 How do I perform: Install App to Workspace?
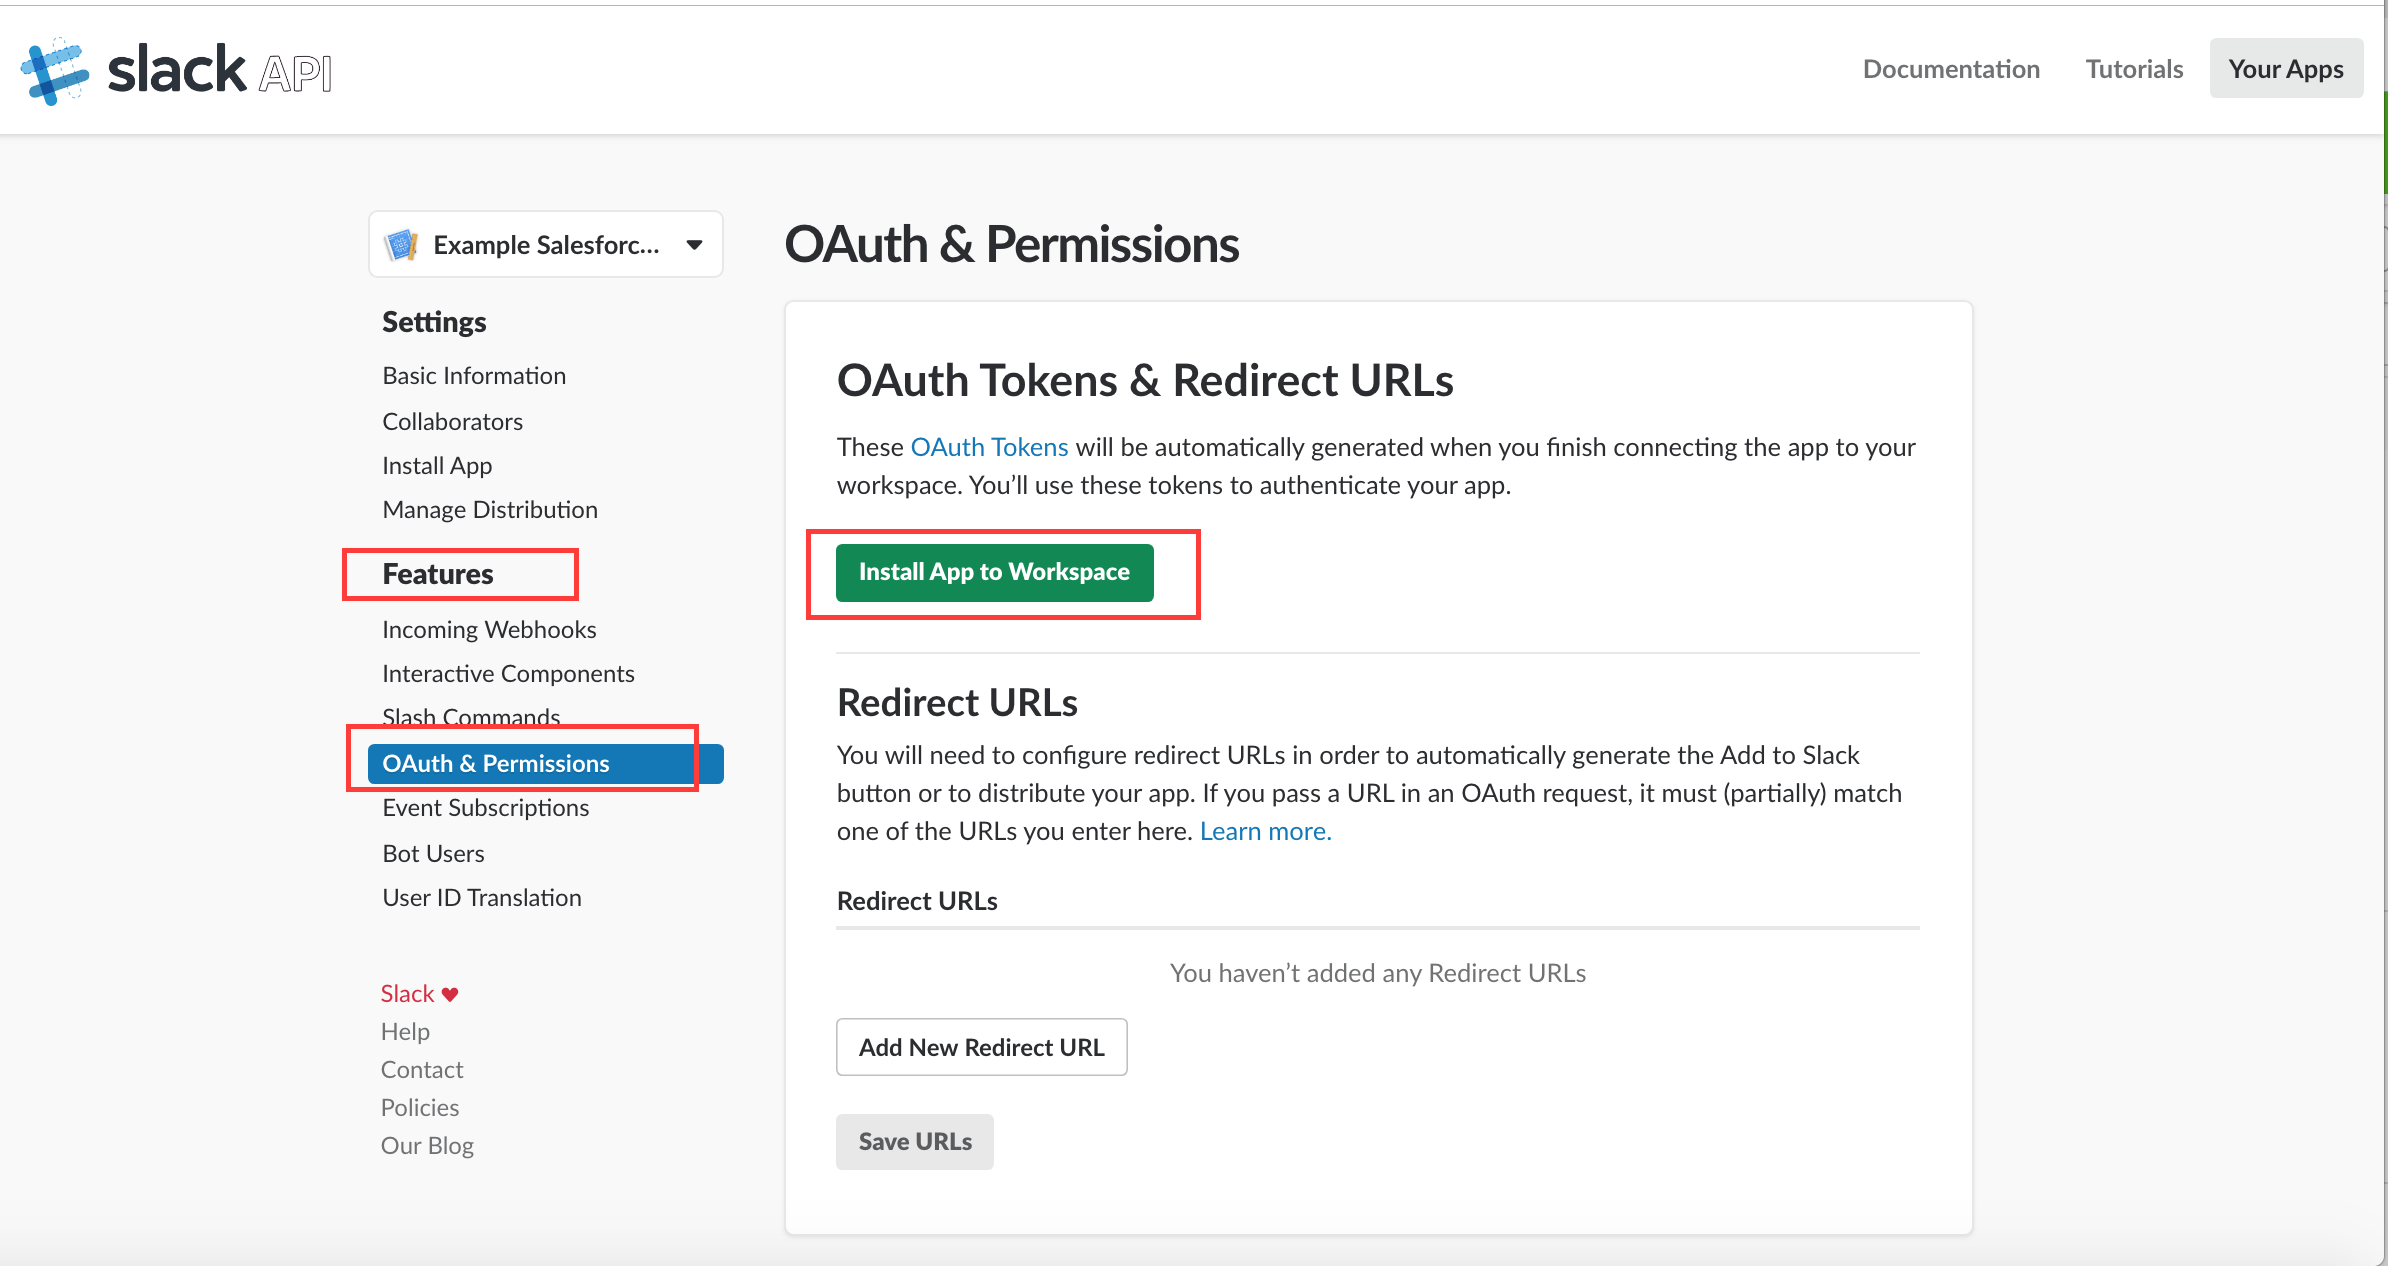point(994,572)
